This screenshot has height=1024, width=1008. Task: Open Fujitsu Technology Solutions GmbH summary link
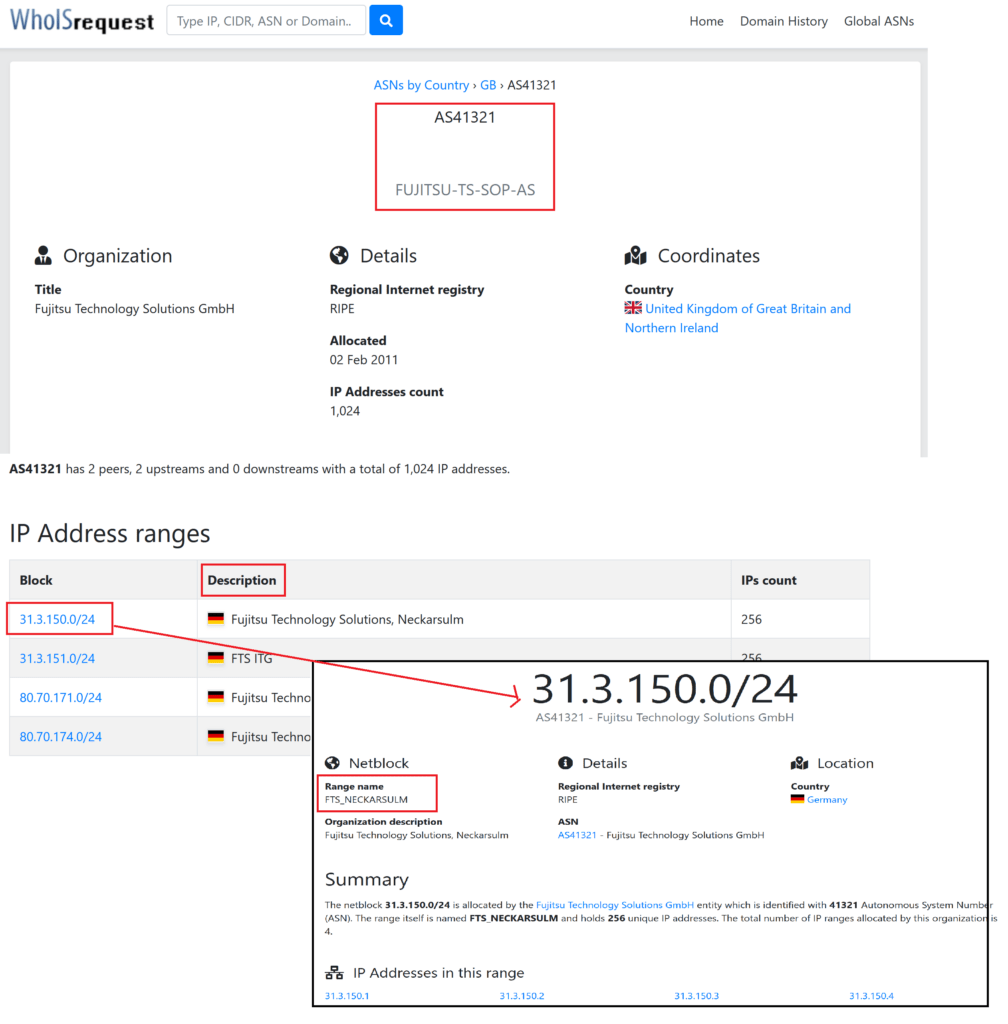614,905
